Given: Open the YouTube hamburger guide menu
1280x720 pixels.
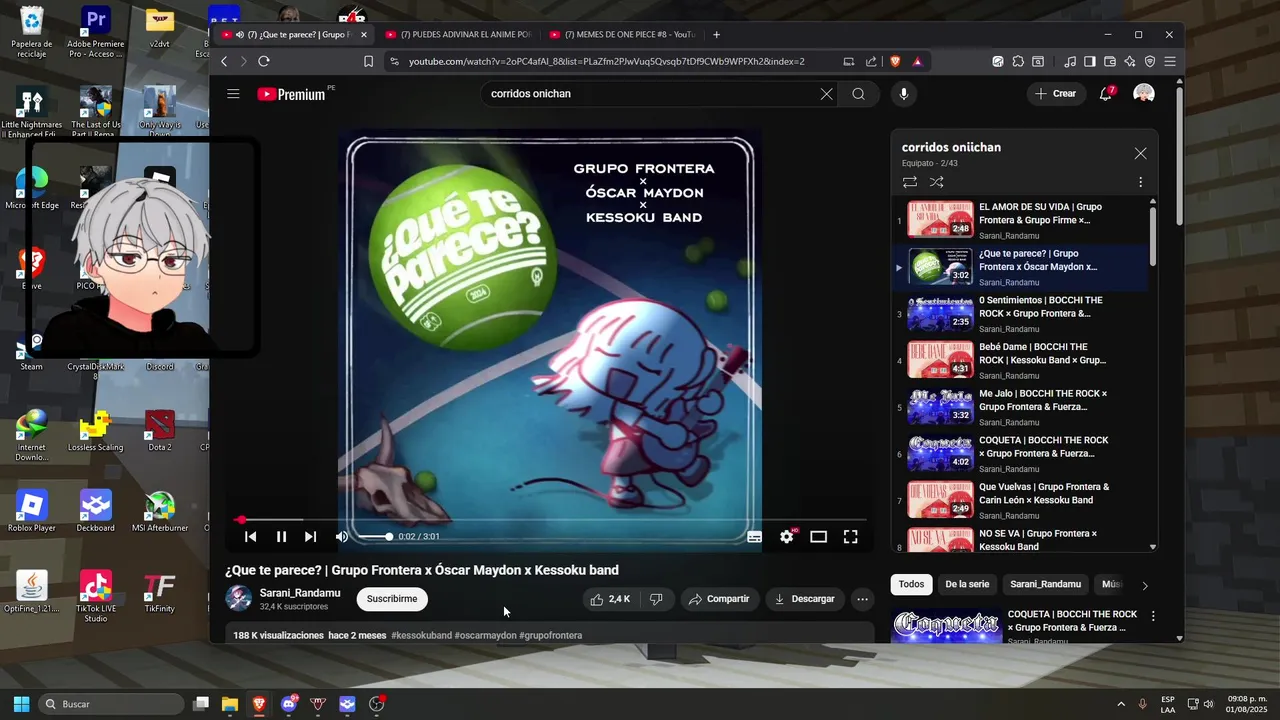Looking at the screenshot, I should coord(233,94).
